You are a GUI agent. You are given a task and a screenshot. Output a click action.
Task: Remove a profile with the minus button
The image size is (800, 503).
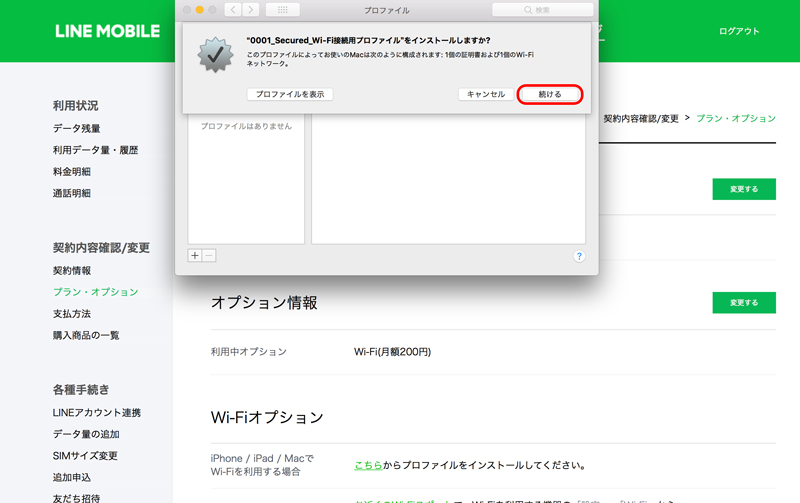pyautogui.click(x=209, y=256)
